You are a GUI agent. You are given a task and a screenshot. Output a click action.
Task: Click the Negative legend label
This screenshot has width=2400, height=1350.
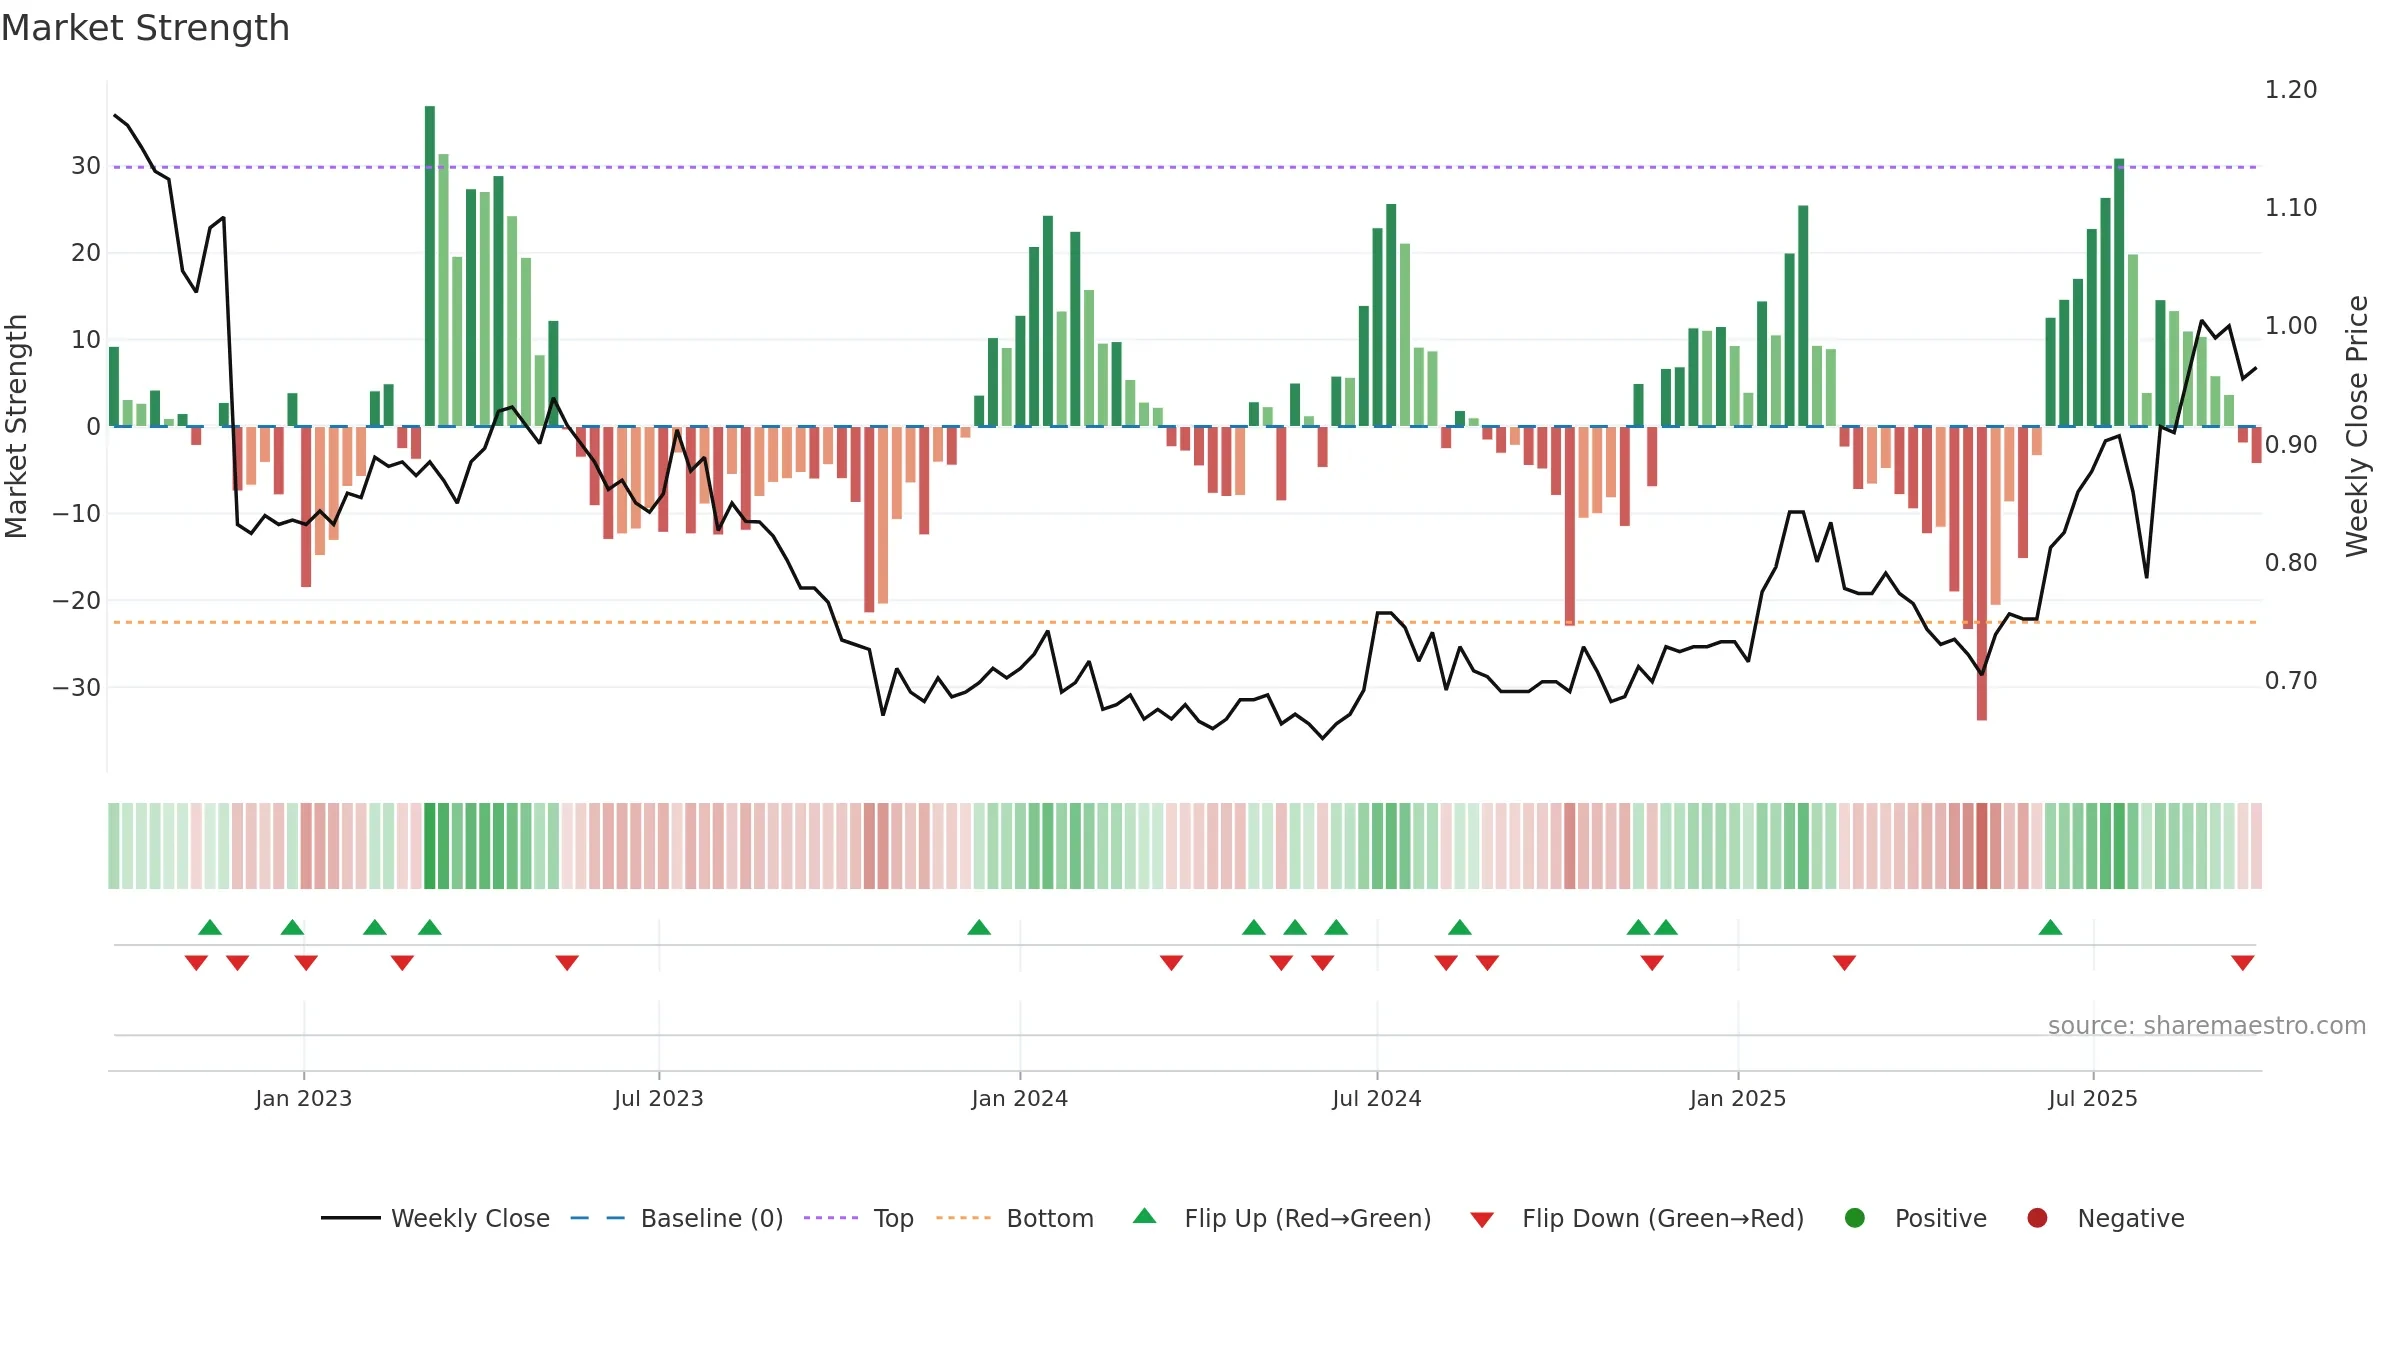(2131, 1218)
